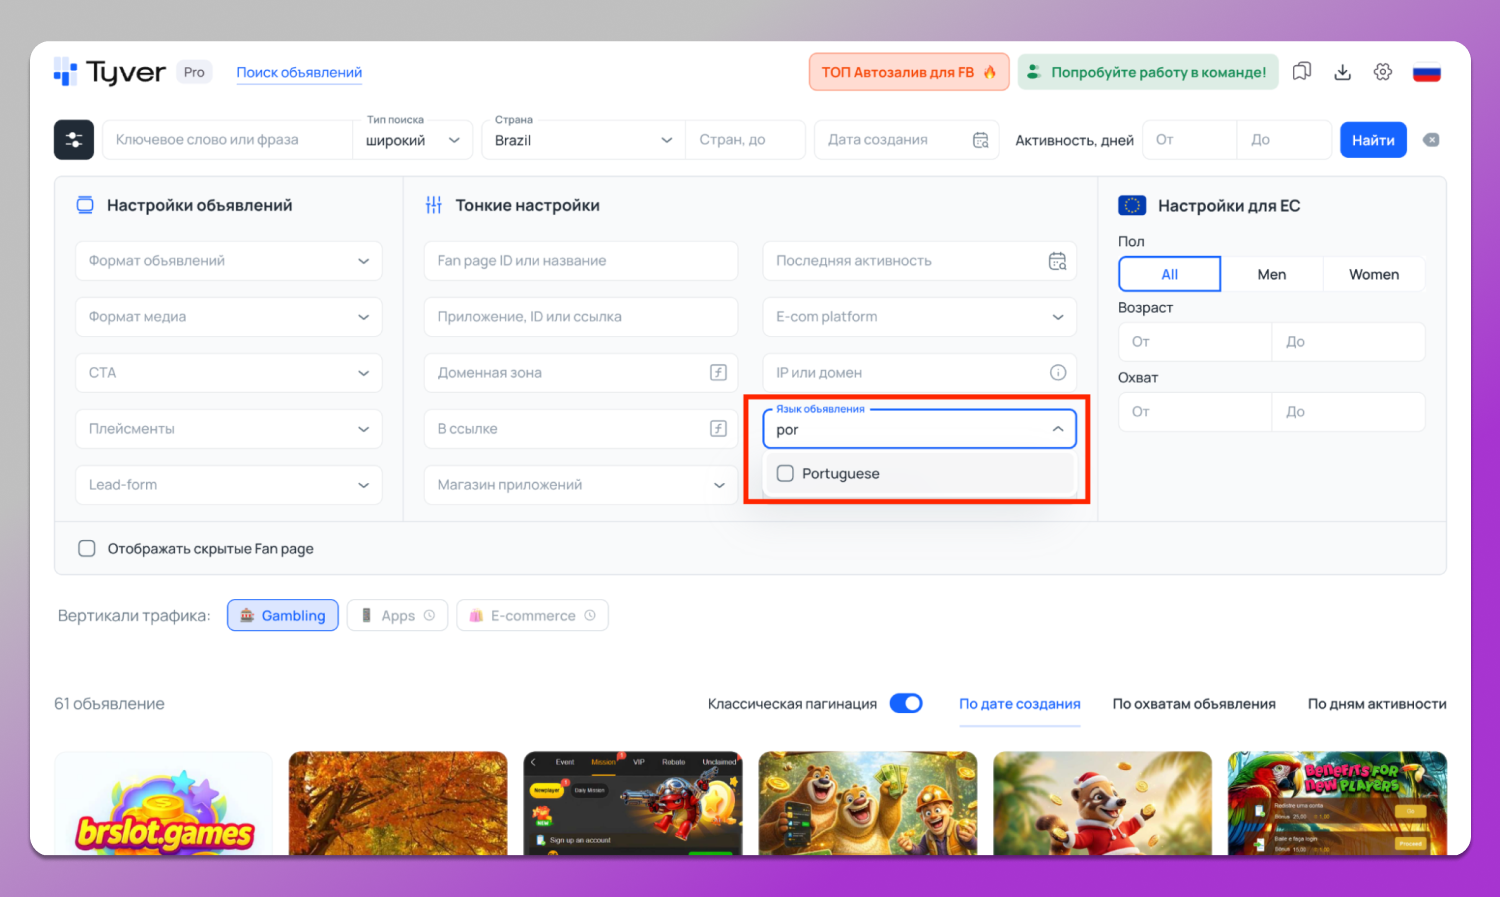Image resolution: width=1500 pixels, height=897 pixels.
Task: Click the Russian flag language icon
Action: point(1426,73)
